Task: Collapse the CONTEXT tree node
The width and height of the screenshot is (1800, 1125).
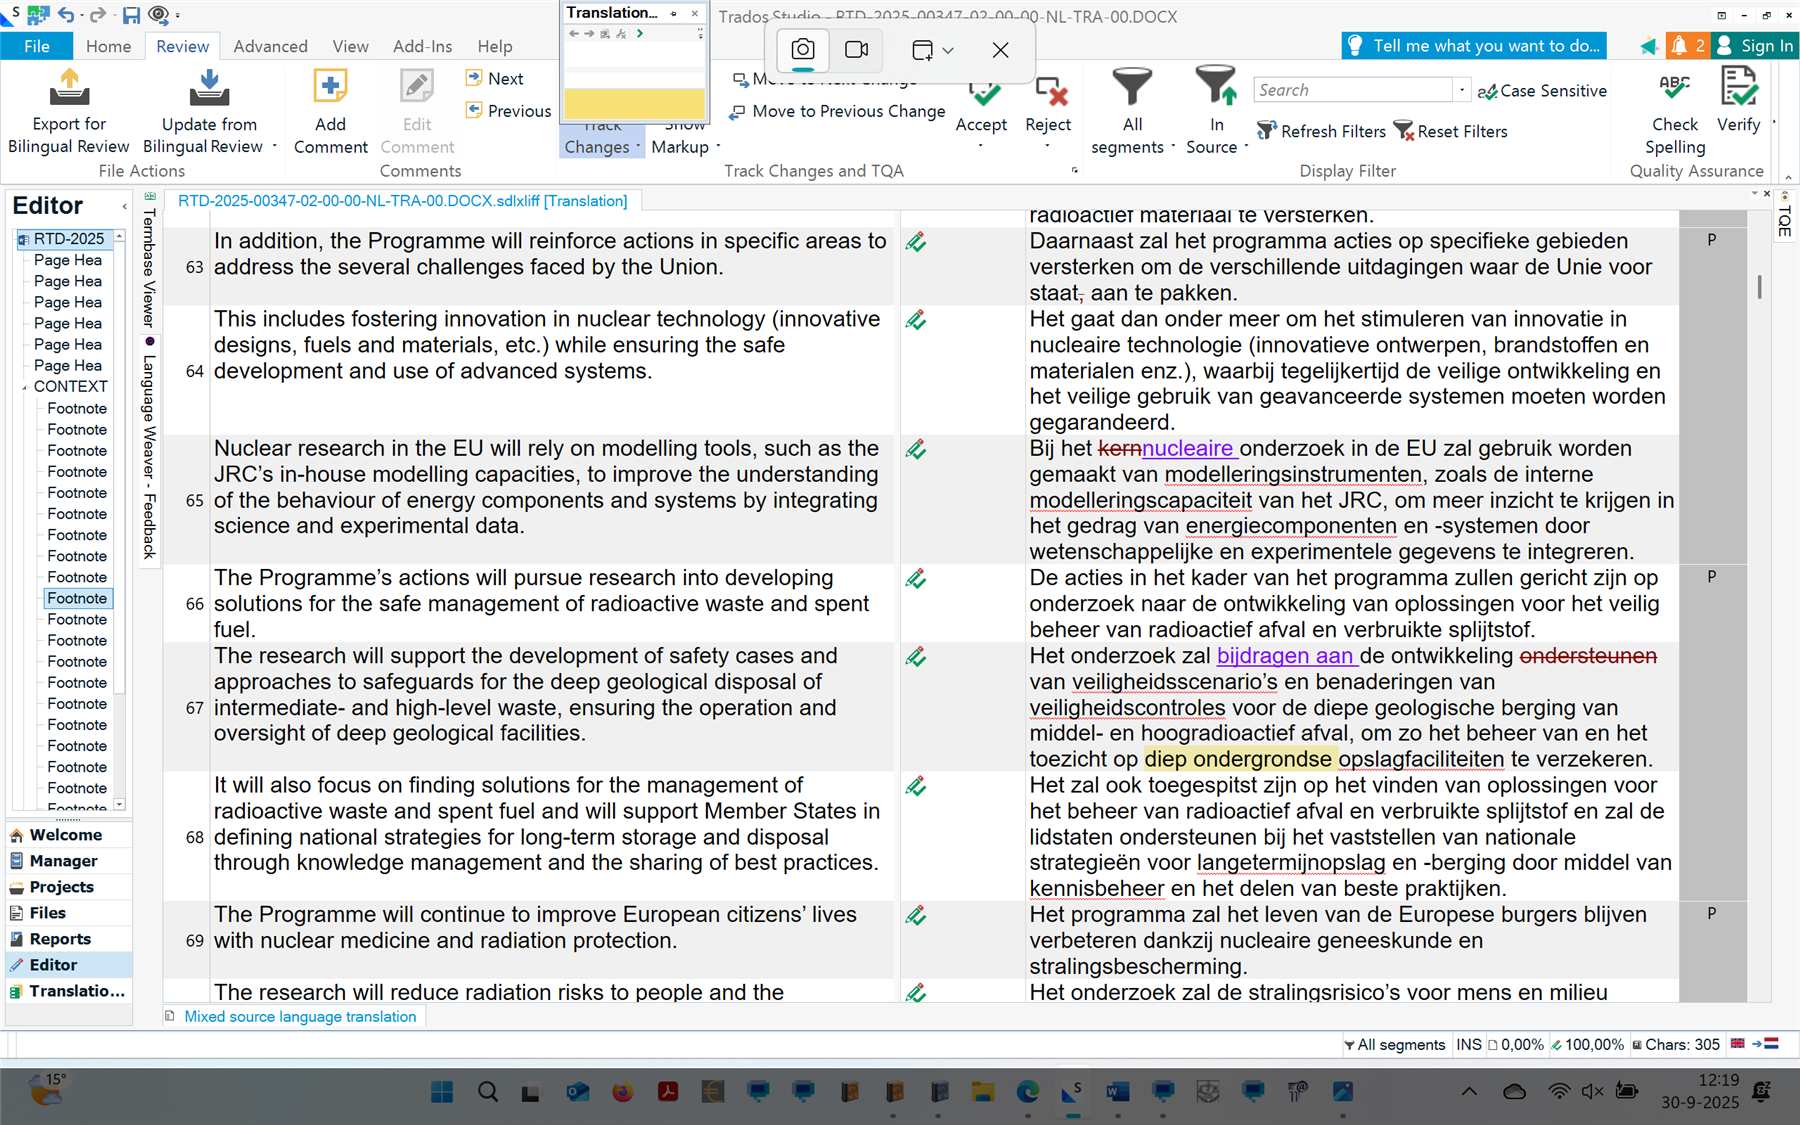Action: click(25, 386)
